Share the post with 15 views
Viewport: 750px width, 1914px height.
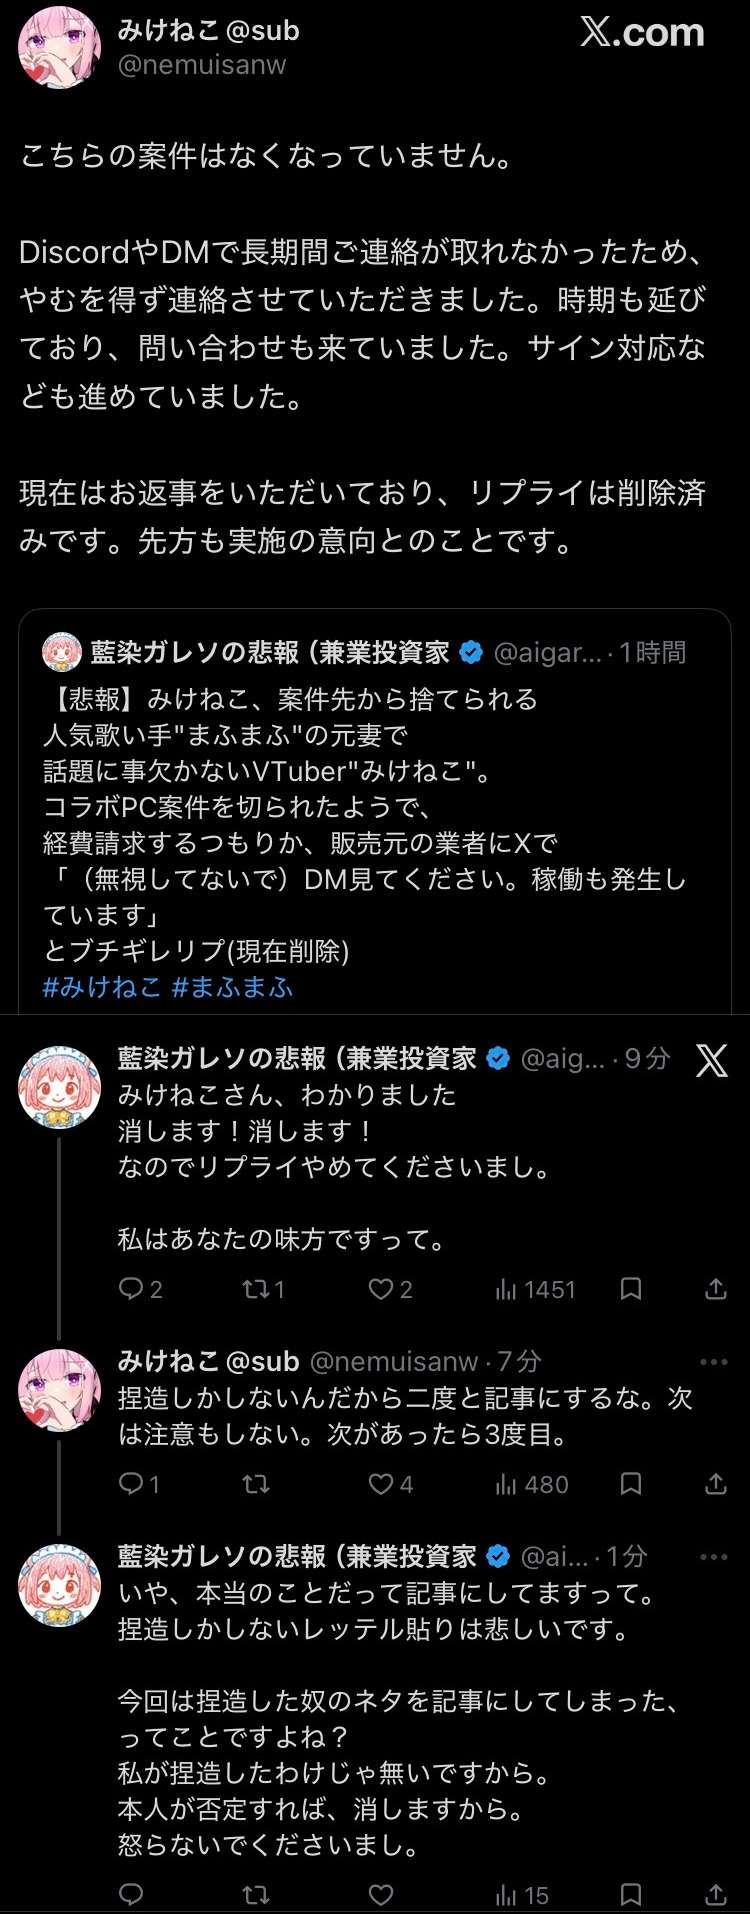point(715,1894)
